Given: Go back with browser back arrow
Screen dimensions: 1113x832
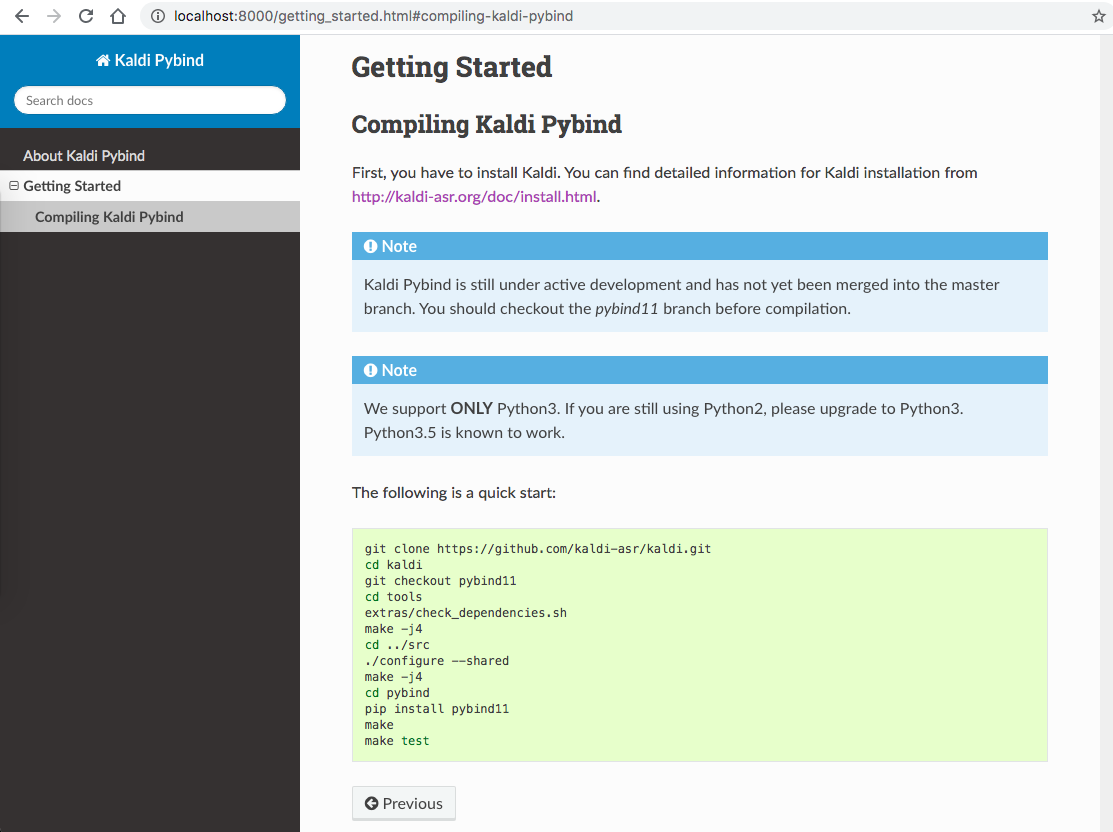Looking at the screenshot, I should [x=22, y=16].
